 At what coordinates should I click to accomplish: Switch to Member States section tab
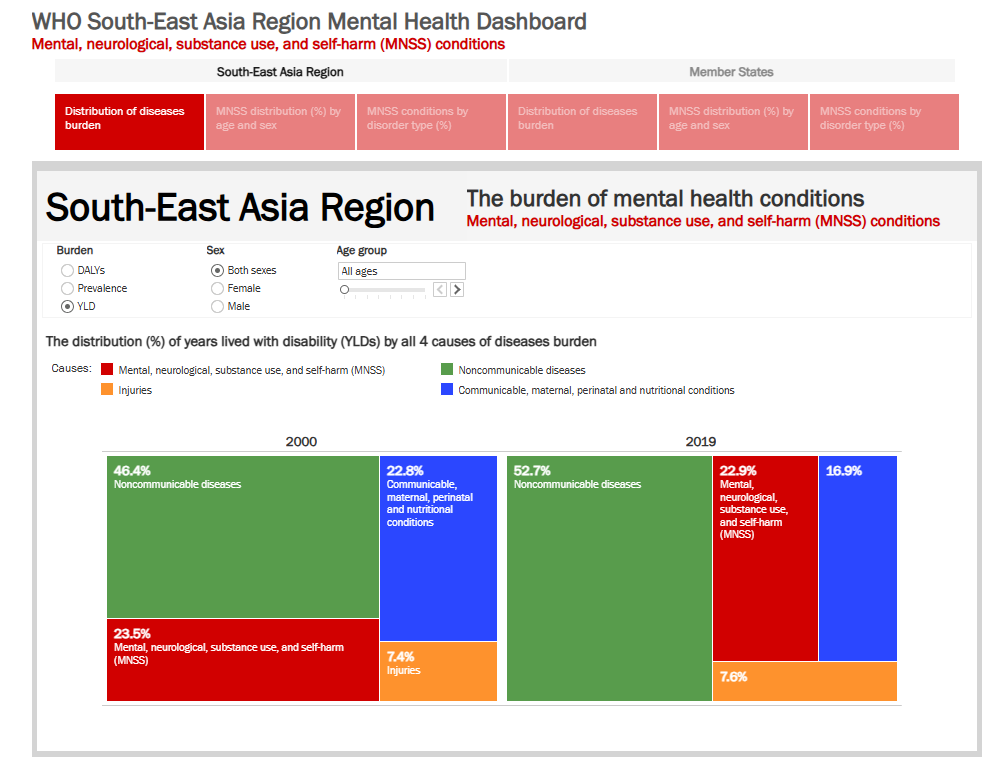point(732,71)
